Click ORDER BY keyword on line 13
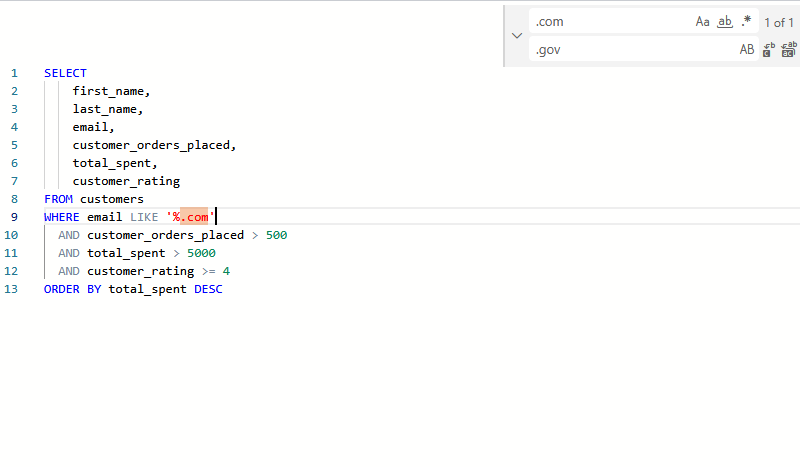 click(72, 289)
